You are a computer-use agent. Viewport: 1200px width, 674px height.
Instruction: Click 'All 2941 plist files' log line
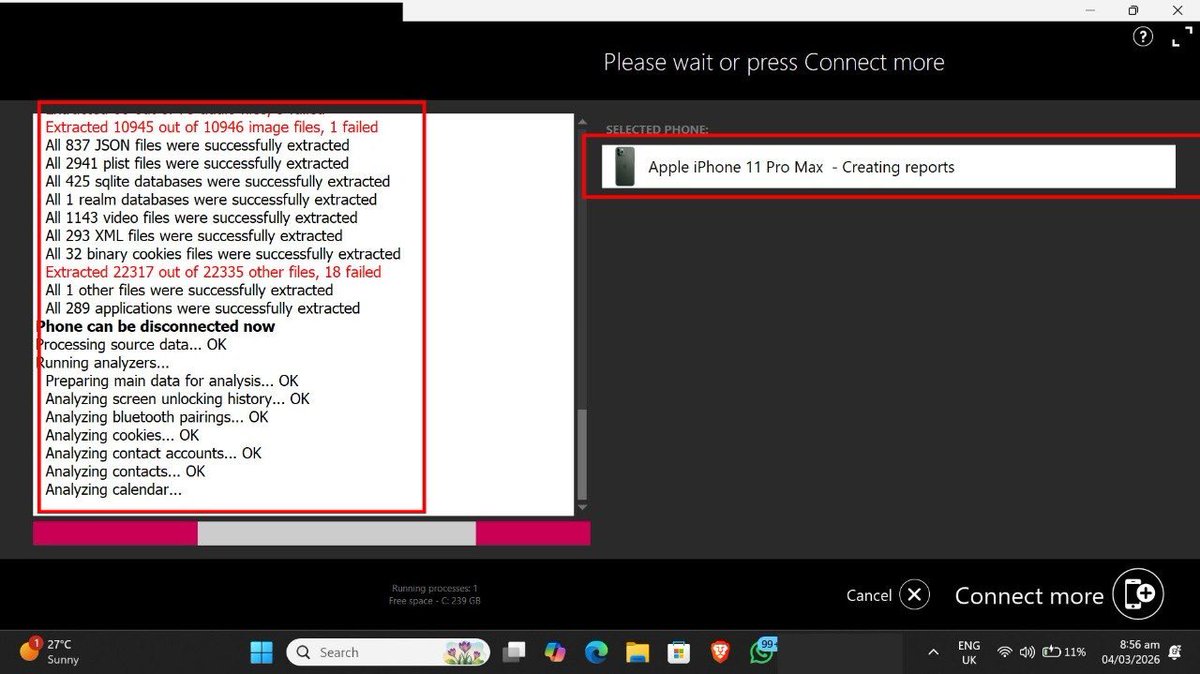[x=197, y=163]
